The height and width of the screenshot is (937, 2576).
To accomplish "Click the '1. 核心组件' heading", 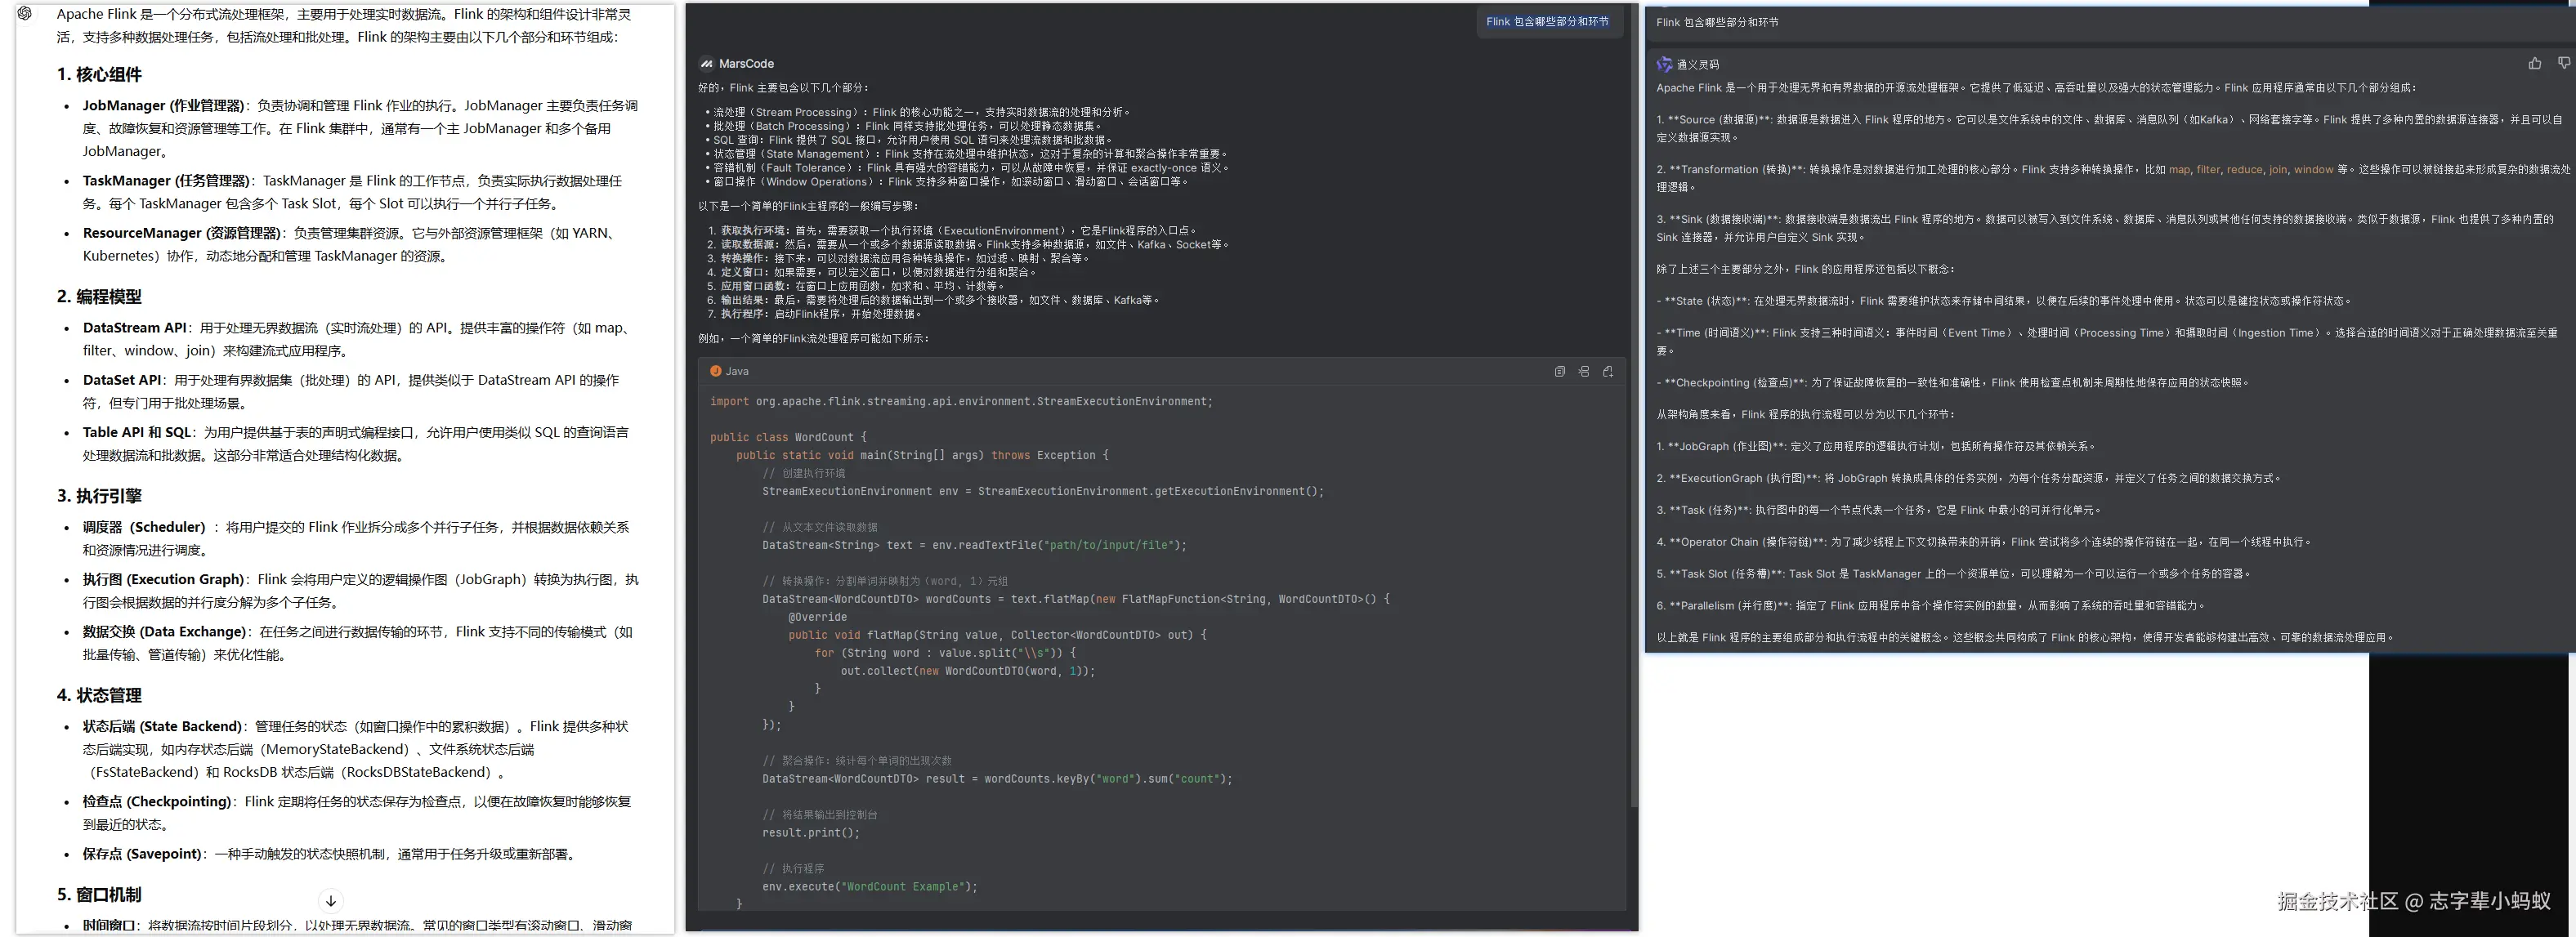I will point(99,74).
